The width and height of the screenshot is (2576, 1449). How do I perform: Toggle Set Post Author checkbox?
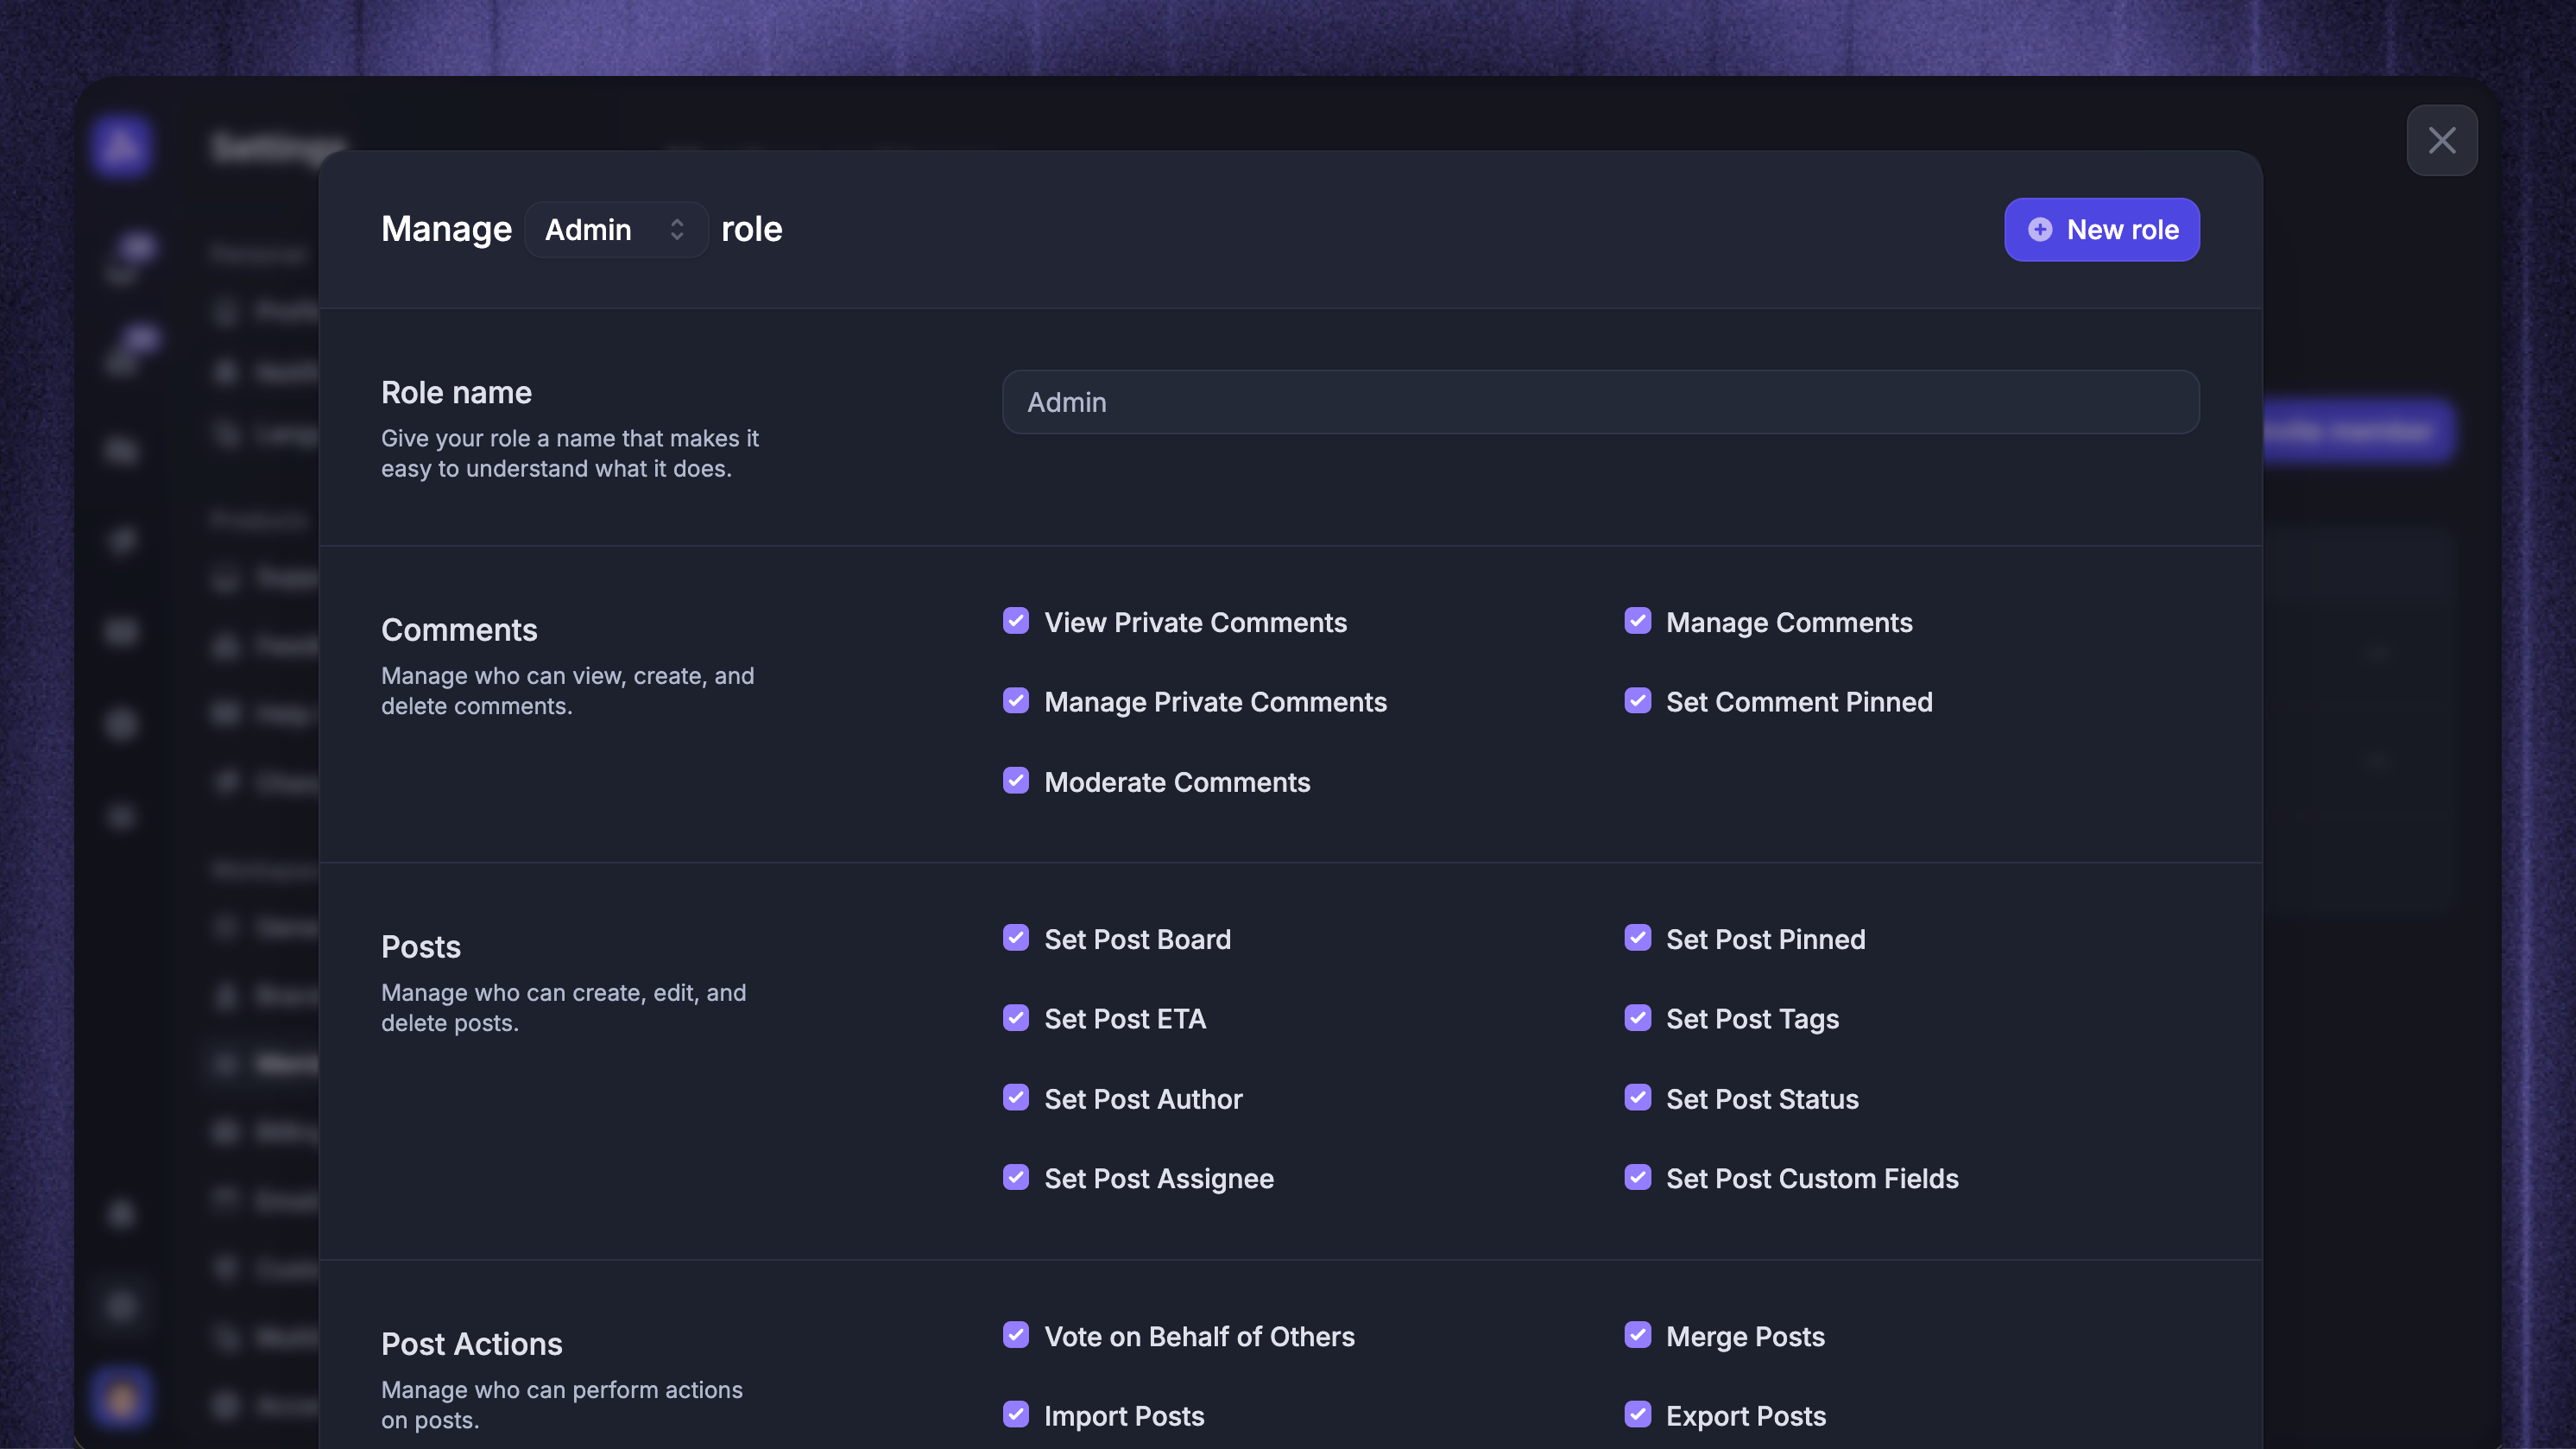[x=1016, y=1098]
